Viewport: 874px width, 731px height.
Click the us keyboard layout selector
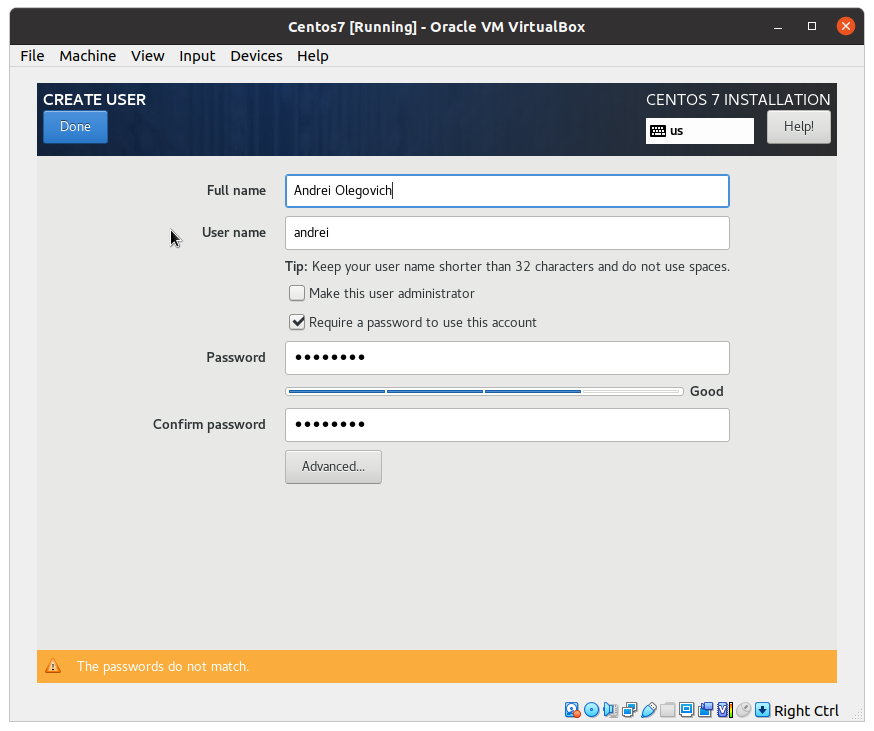tap(700, 131)
